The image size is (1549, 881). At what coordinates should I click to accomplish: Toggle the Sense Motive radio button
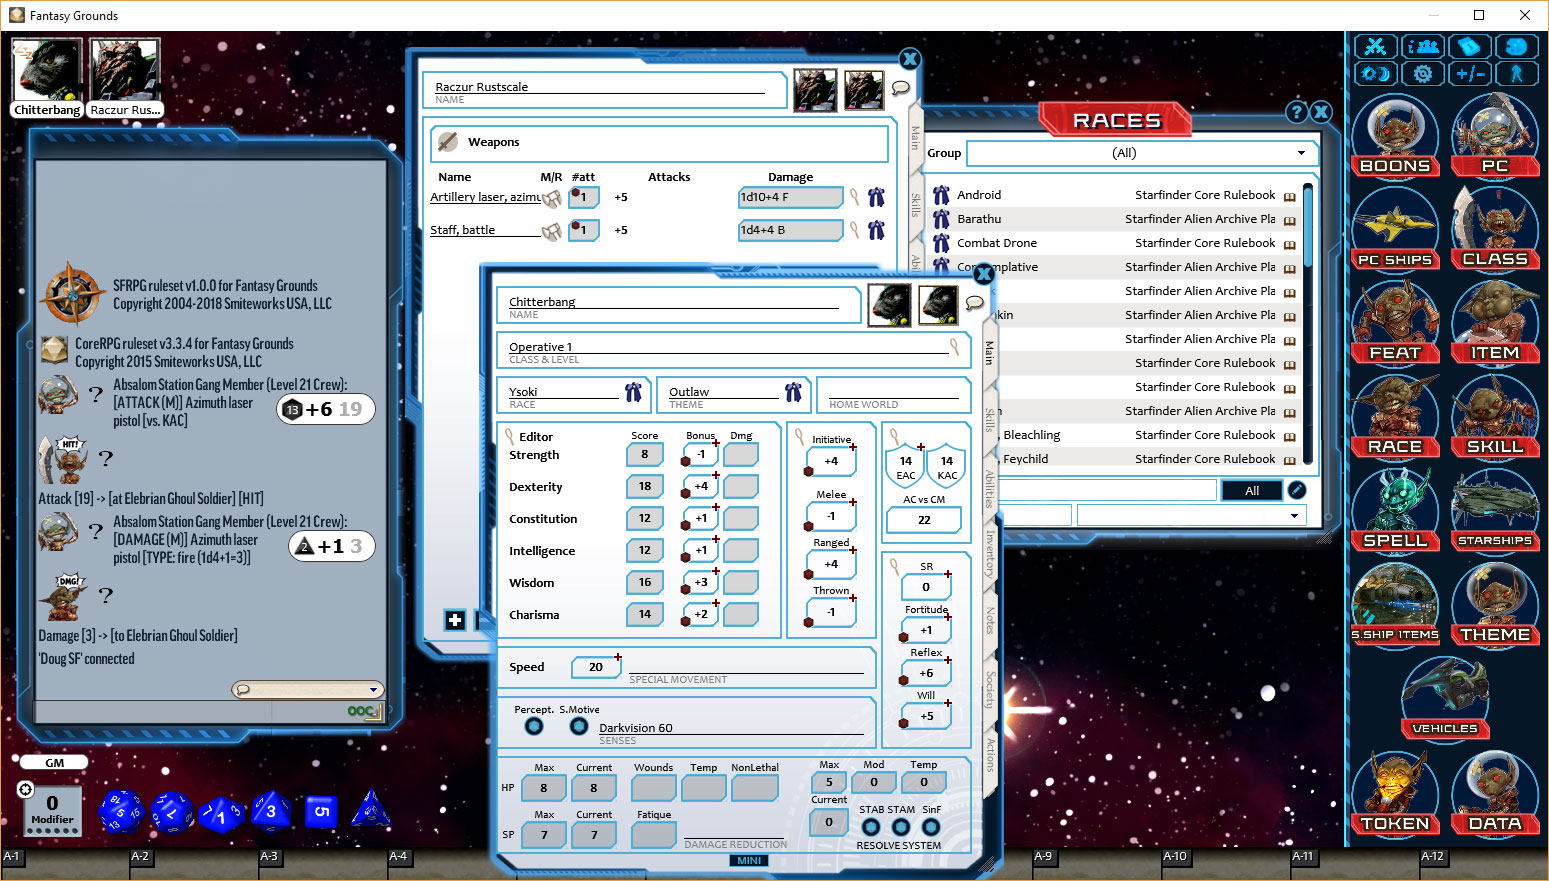coord(578,726)
